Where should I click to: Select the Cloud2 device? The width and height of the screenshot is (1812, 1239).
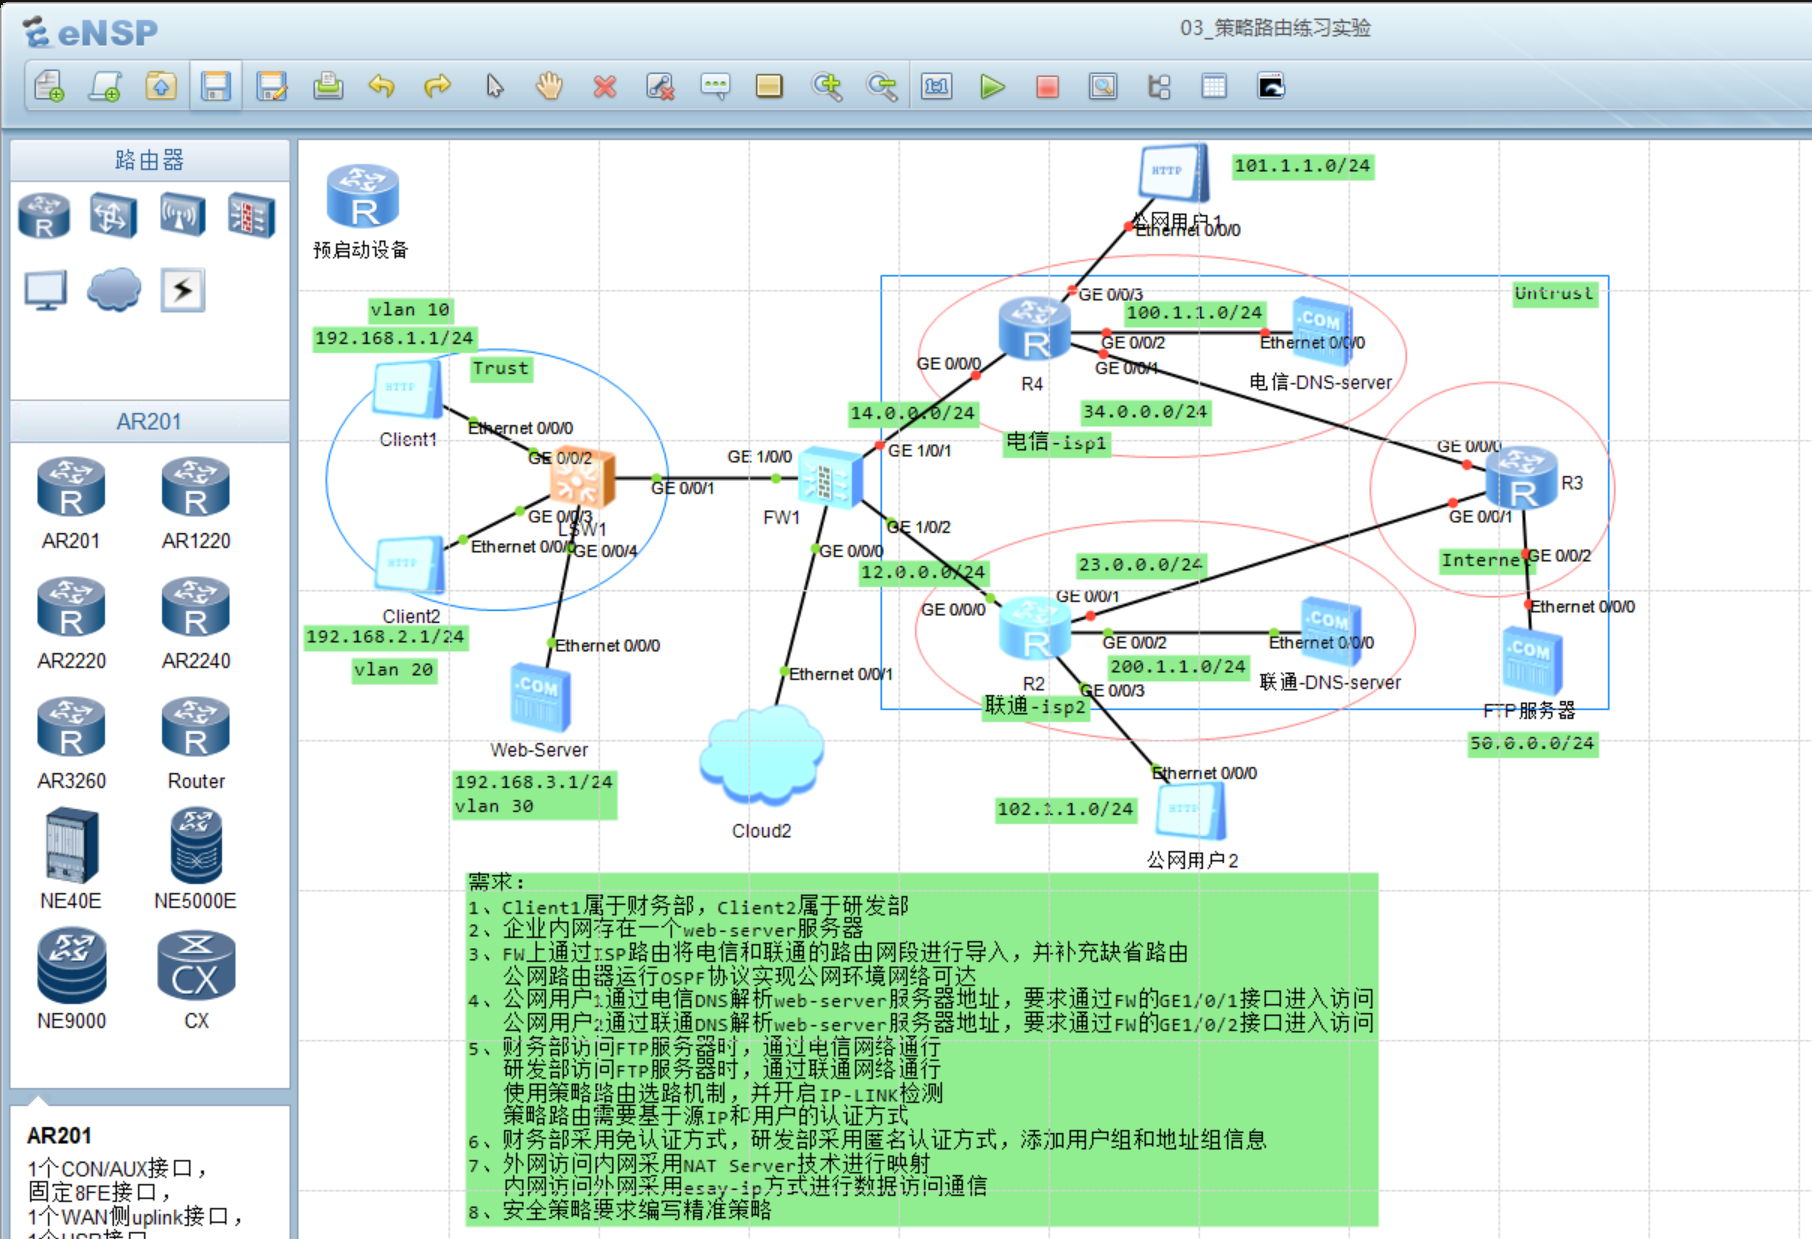(x=762, y=755)
